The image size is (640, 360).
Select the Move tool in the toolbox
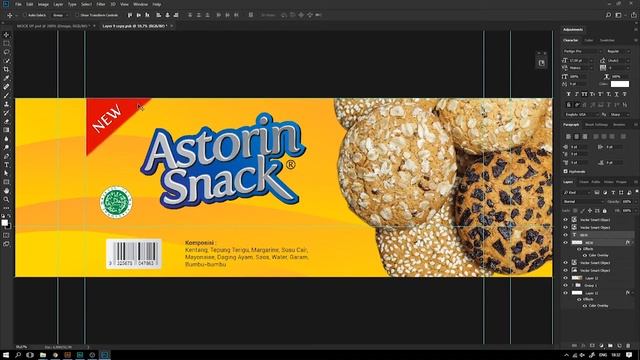coord(6,35)
